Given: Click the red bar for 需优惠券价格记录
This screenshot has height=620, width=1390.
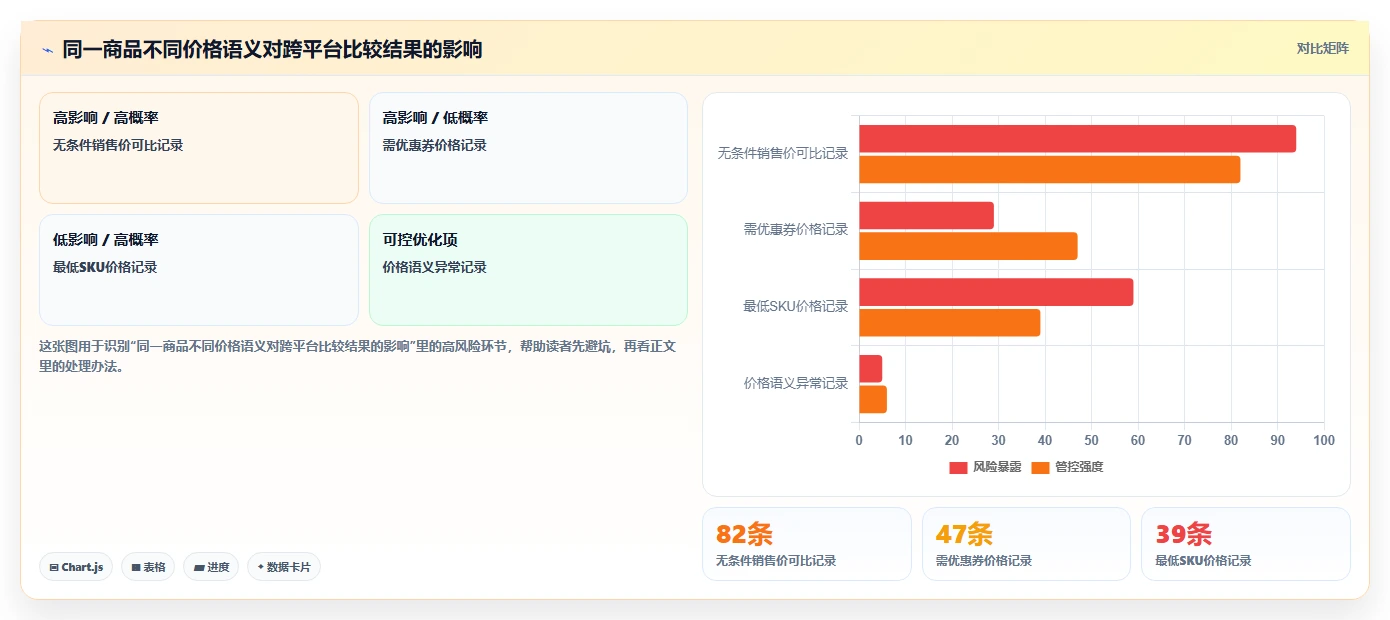Looking at the screenshot, I should 926,216.
